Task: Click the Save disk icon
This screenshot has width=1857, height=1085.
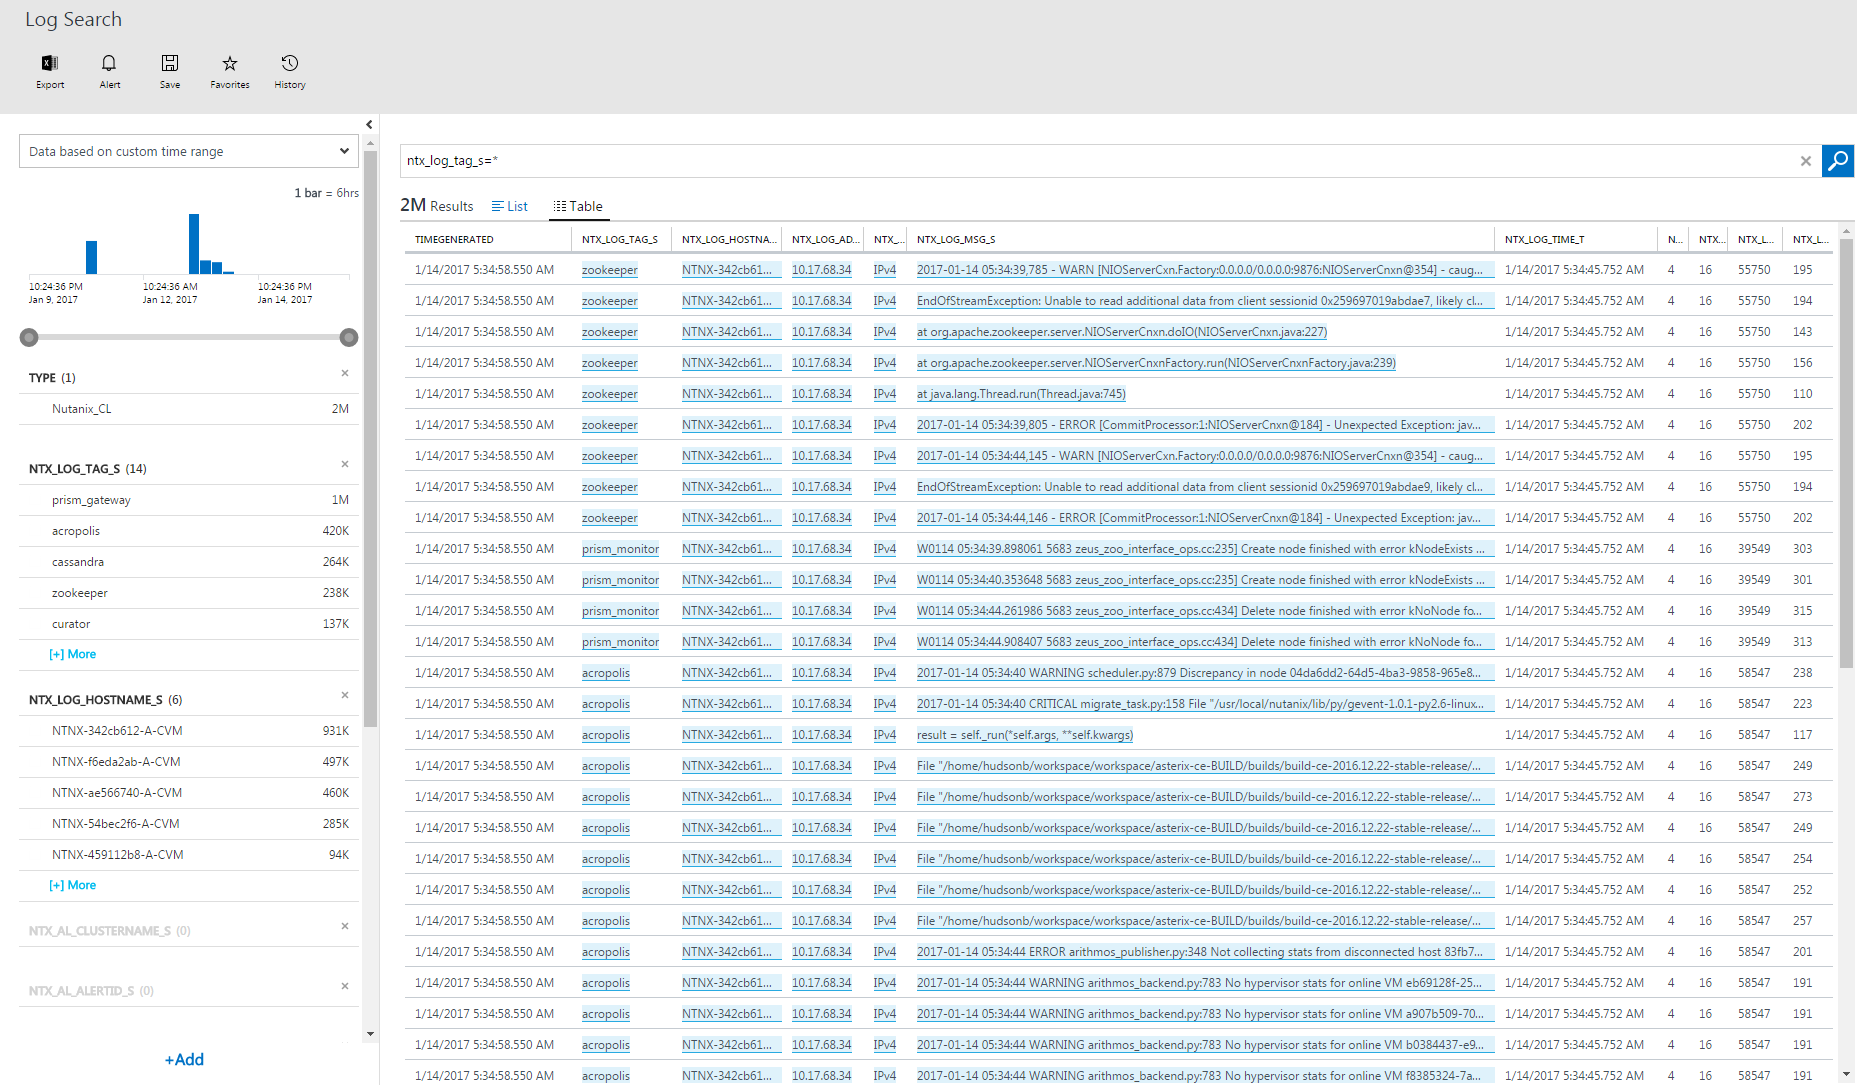Action: (x=170, y=63)
